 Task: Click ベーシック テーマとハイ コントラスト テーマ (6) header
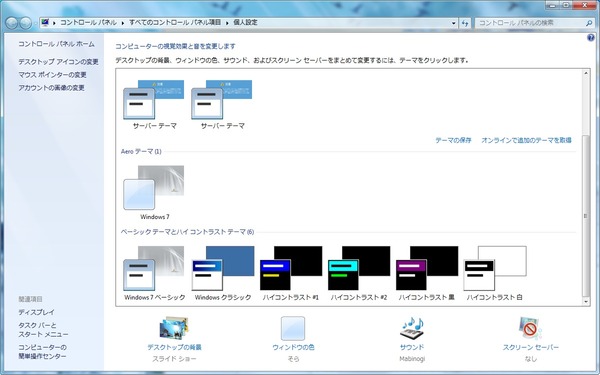[188, 232]
